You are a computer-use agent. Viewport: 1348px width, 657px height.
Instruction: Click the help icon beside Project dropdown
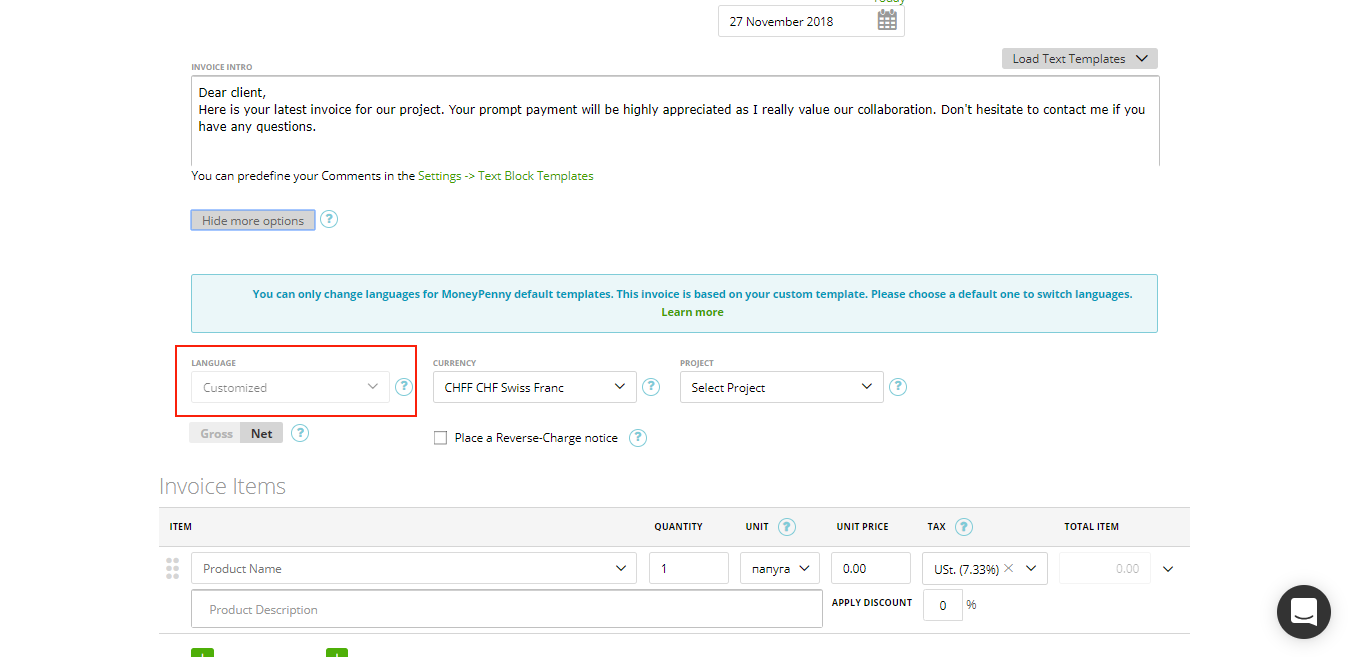coord(897,386)
